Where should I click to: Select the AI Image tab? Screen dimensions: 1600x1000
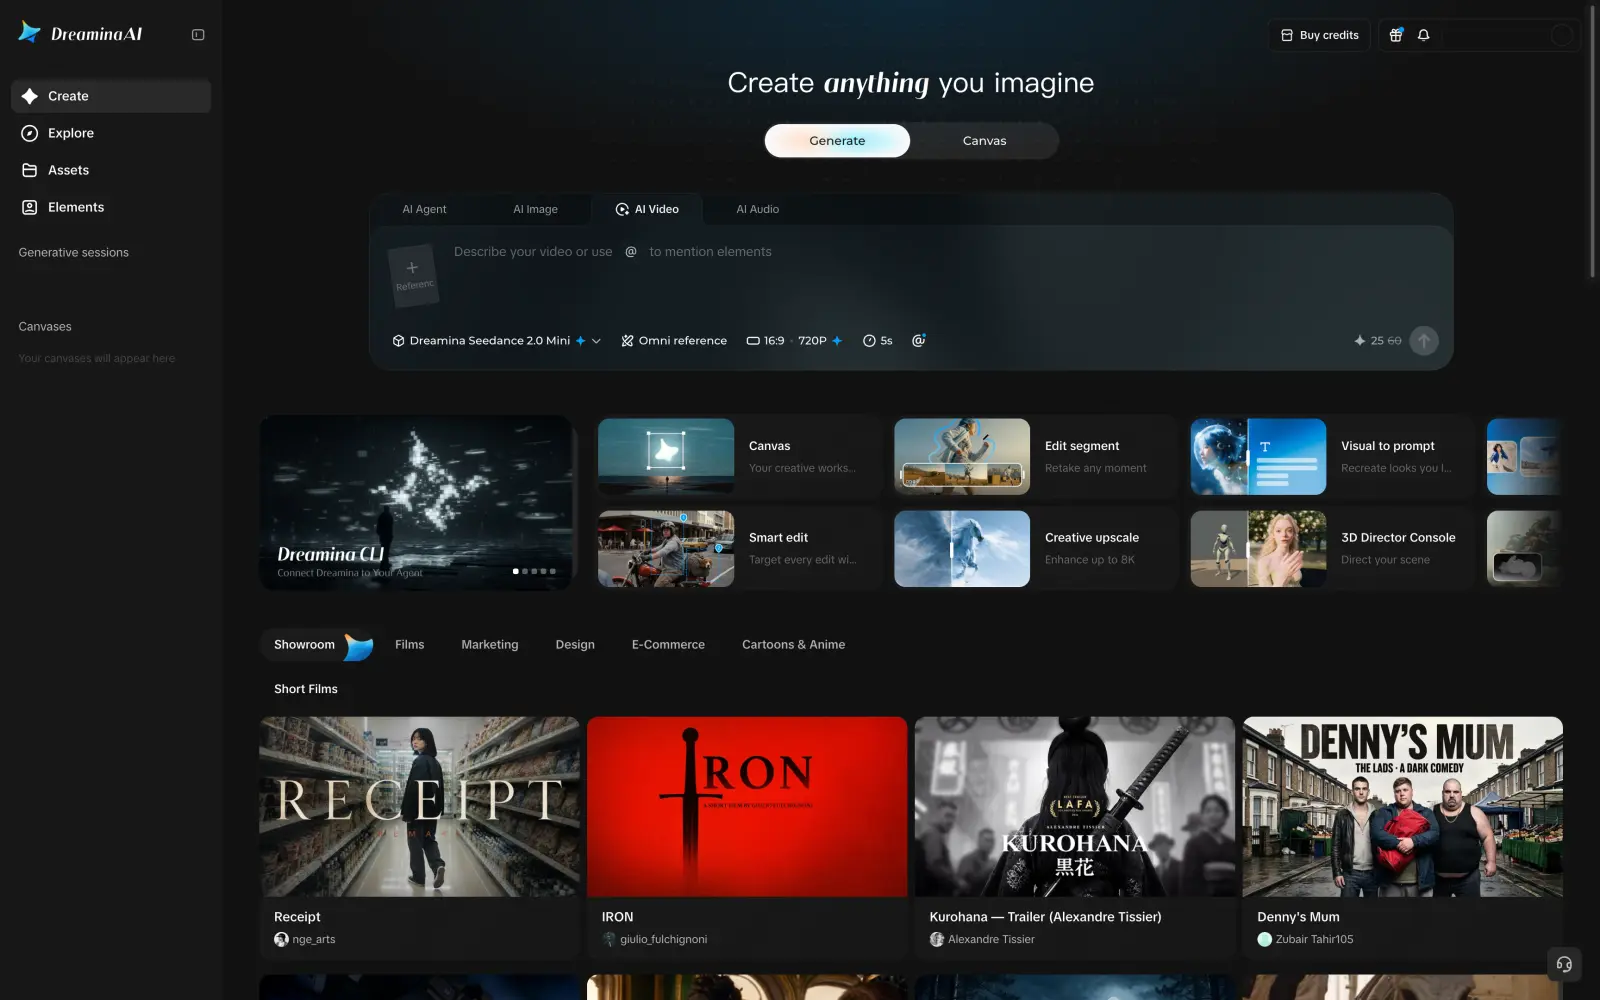pos(535,209)
